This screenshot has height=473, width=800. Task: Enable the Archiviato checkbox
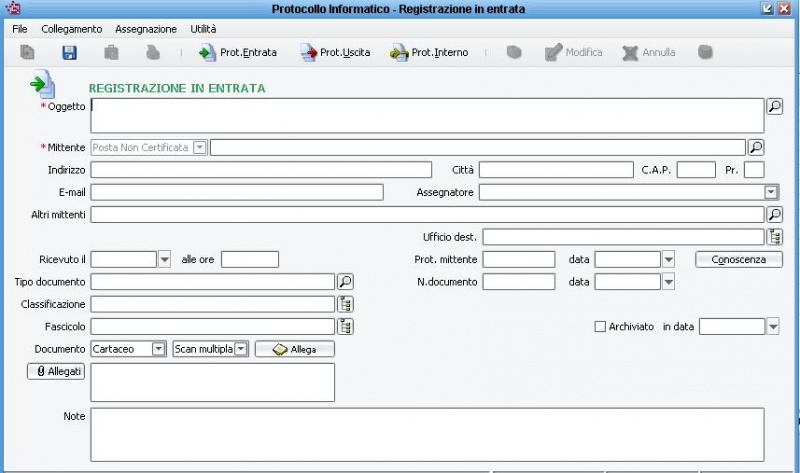coord(600,327)
